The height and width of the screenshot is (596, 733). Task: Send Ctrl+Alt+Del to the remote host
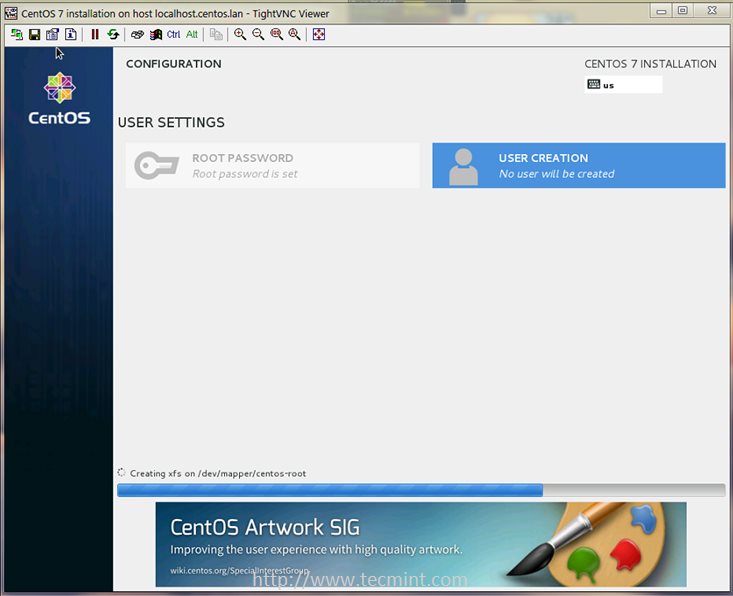click(x=137, y=34)
